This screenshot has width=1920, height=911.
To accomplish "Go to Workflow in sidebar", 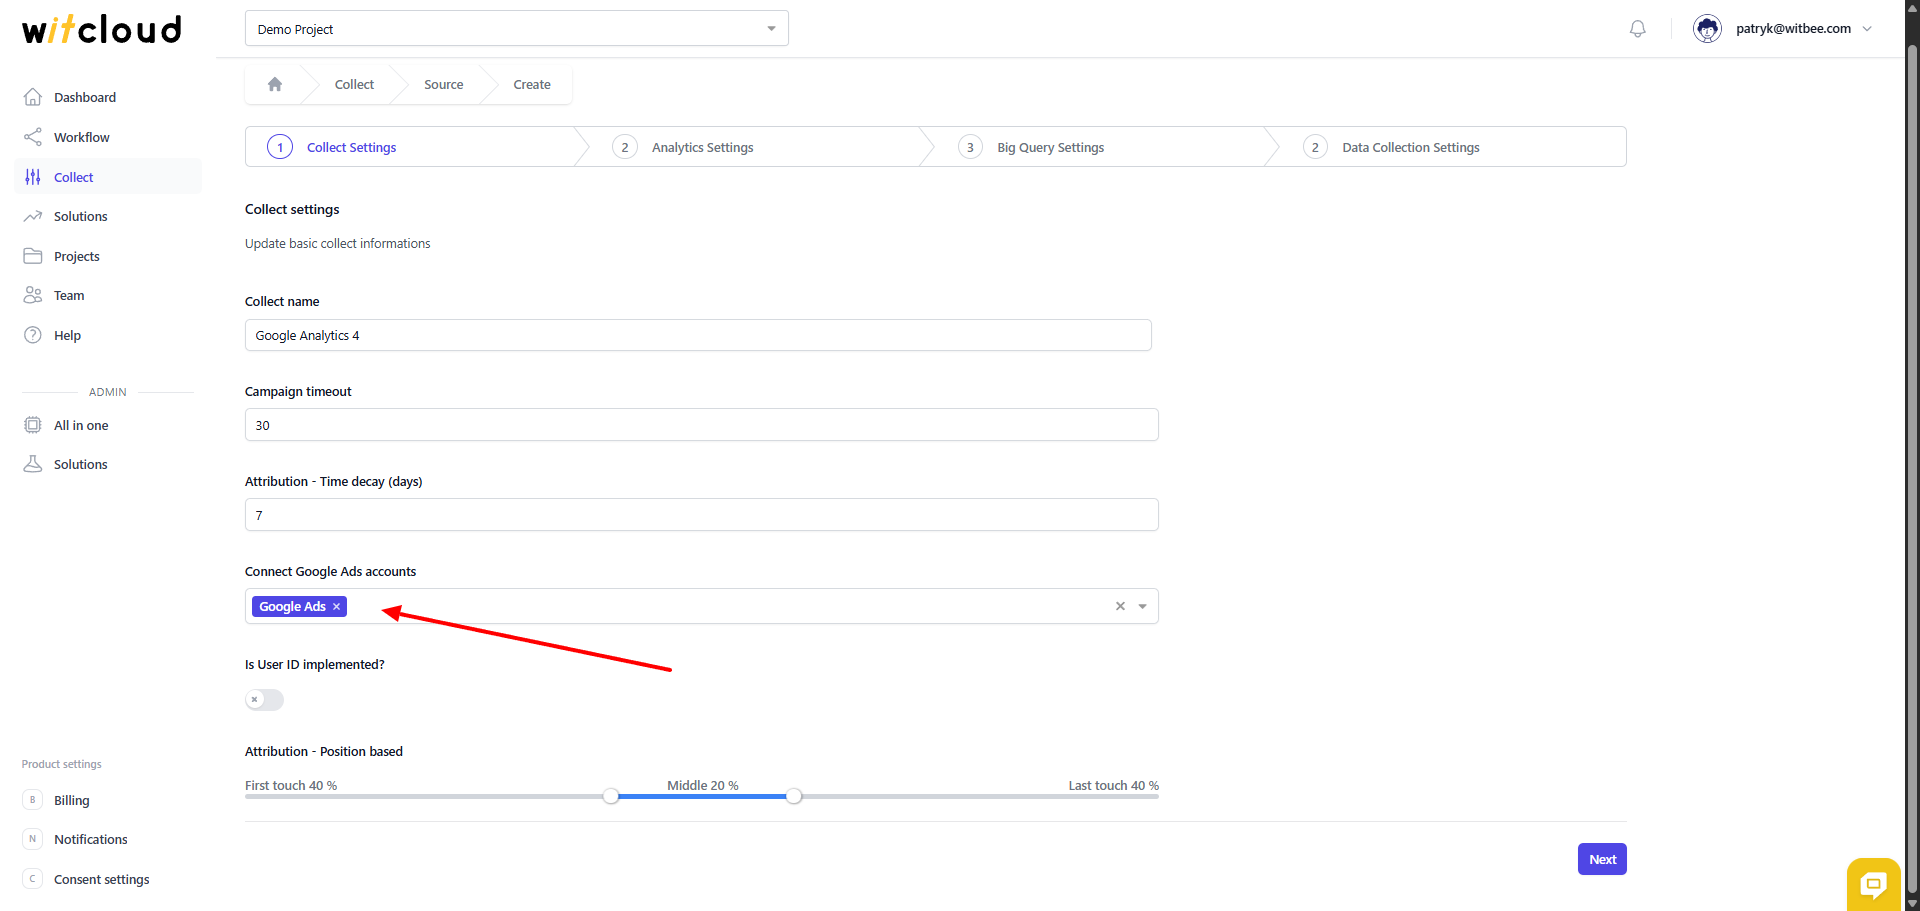I will point(81,137).
